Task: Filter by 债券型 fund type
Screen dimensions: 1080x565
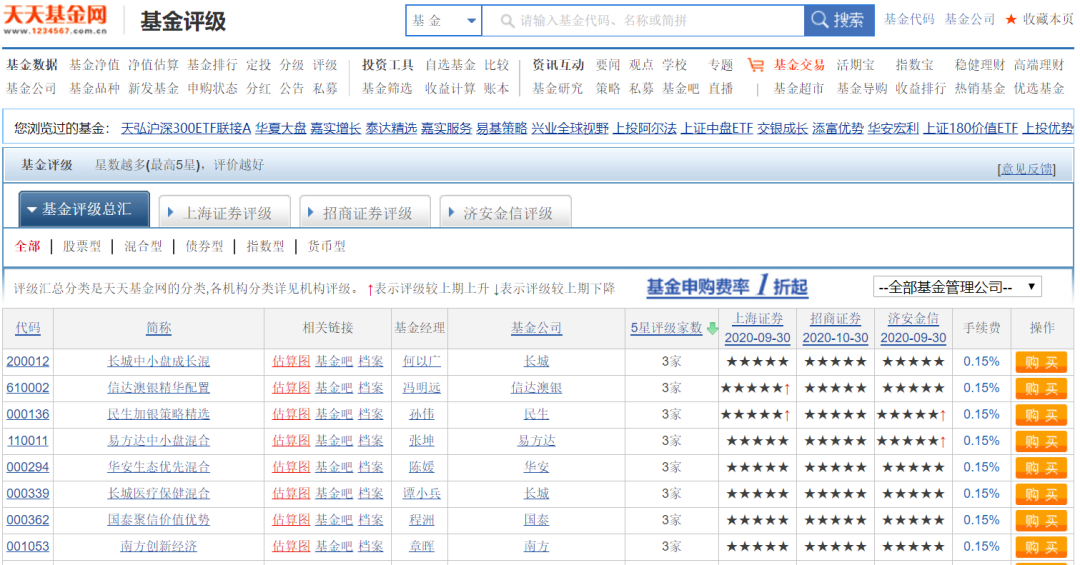Action: click(204, 247)
